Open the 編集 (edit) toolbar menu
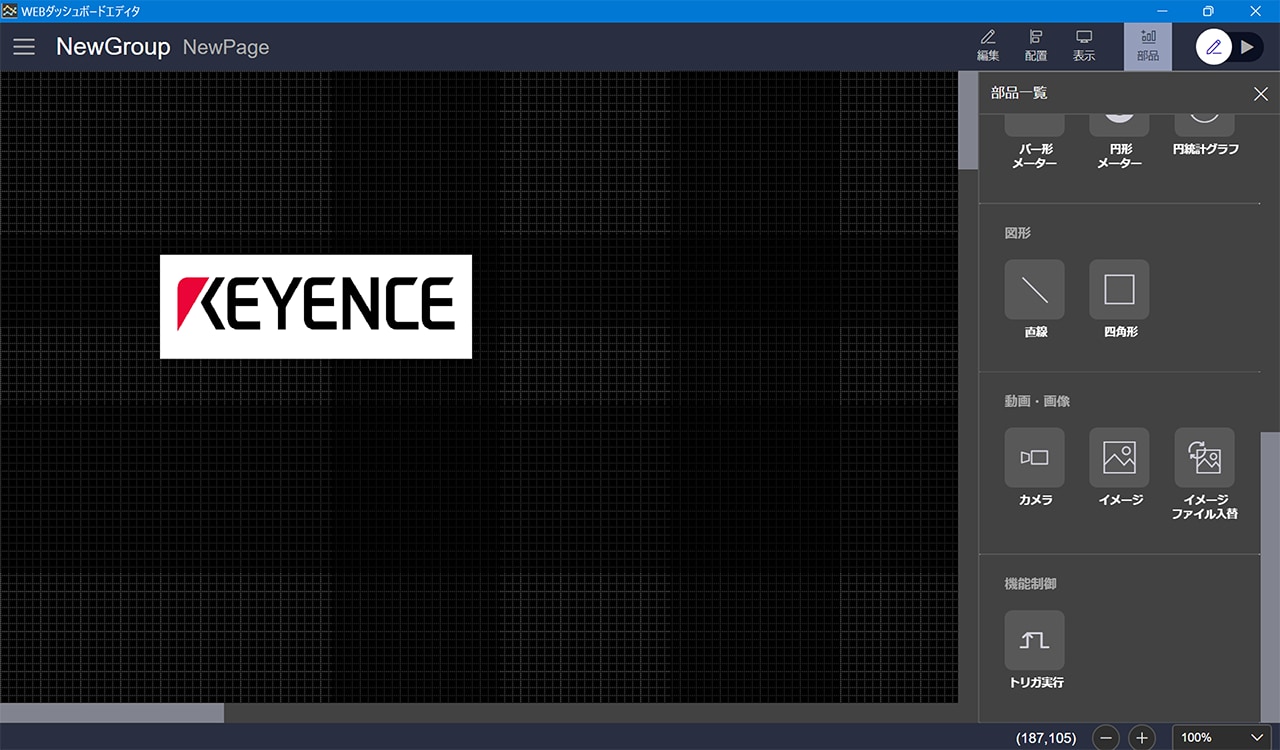Viewport: 1280px width, 750px height. (x=988, y=46)
